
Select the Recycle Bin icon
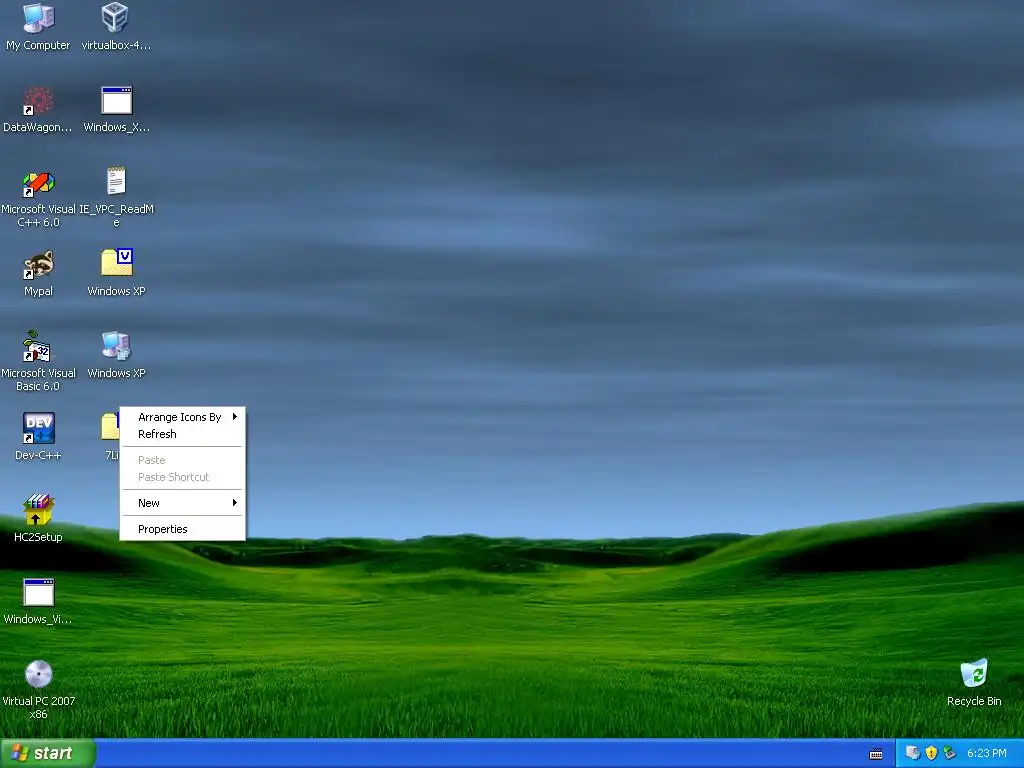coord(974,673)
